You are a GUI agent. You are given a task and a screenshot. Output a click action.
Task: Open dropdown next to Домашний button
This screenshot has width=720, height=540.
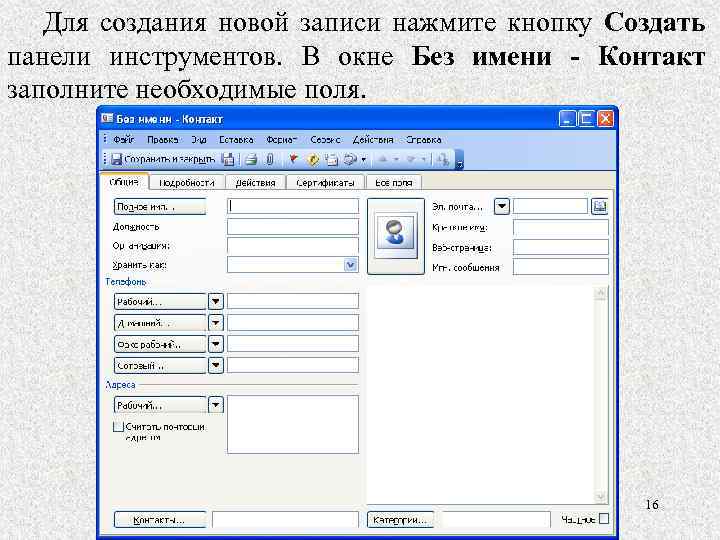[215, 323]
